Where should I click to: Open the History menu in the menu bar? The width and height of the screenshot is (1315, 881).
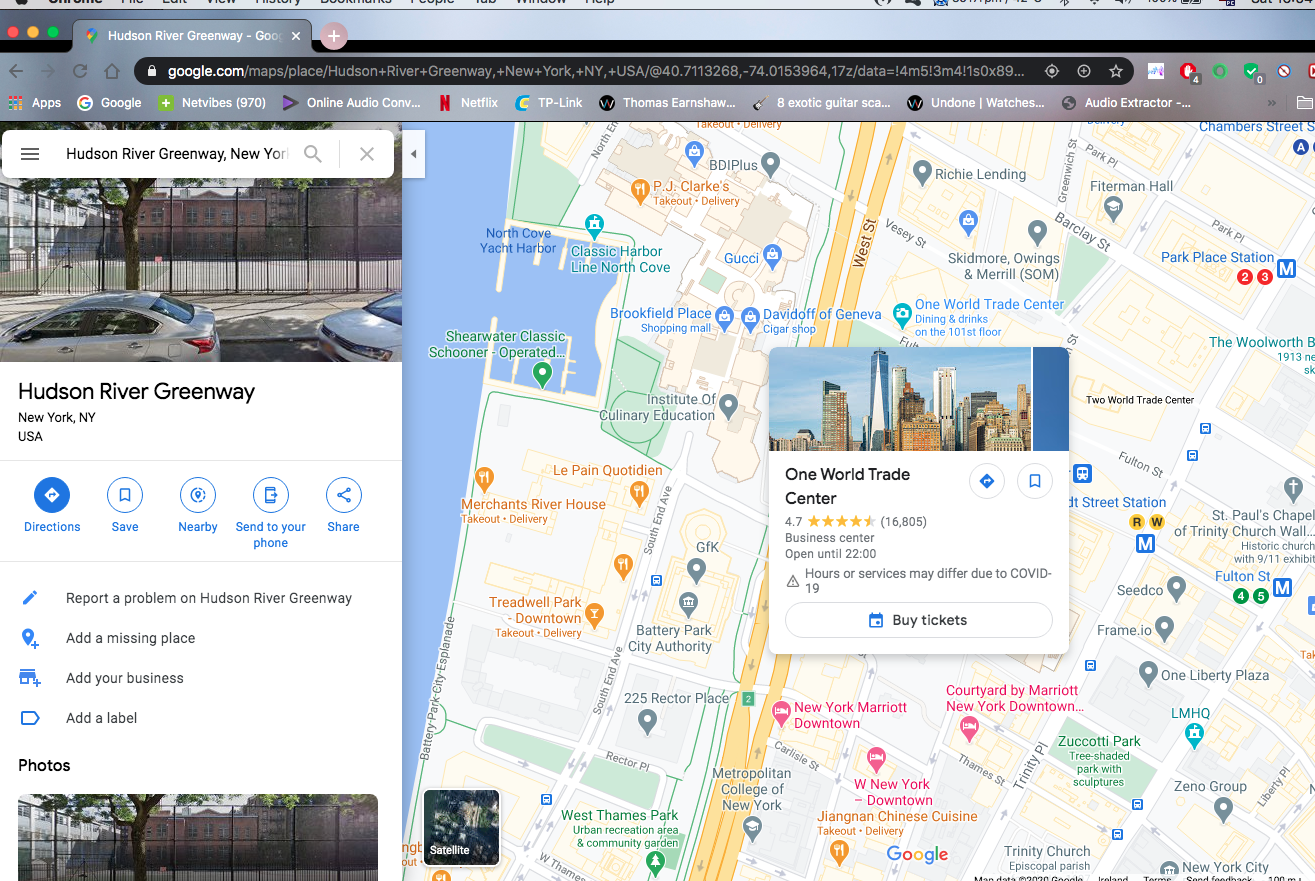coord(278,3)
